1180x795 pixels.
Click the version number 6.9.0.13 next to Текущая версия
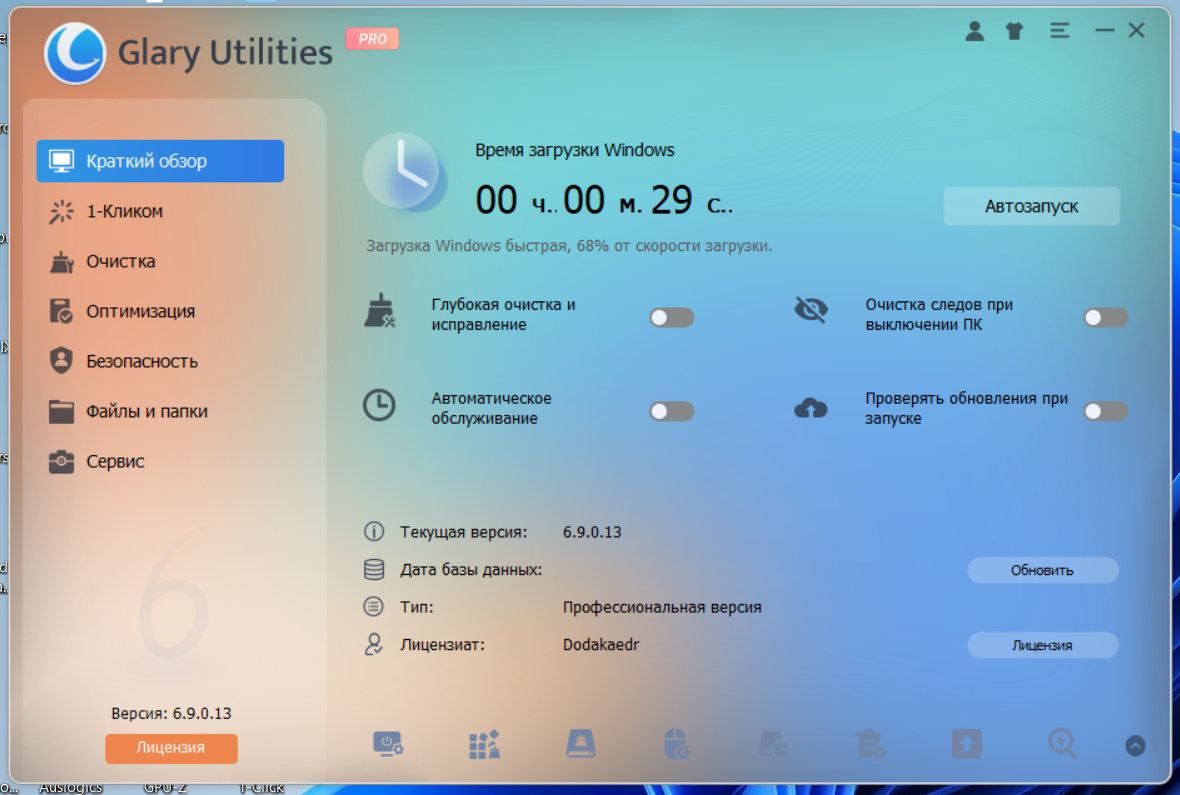(x=592, y=532)
